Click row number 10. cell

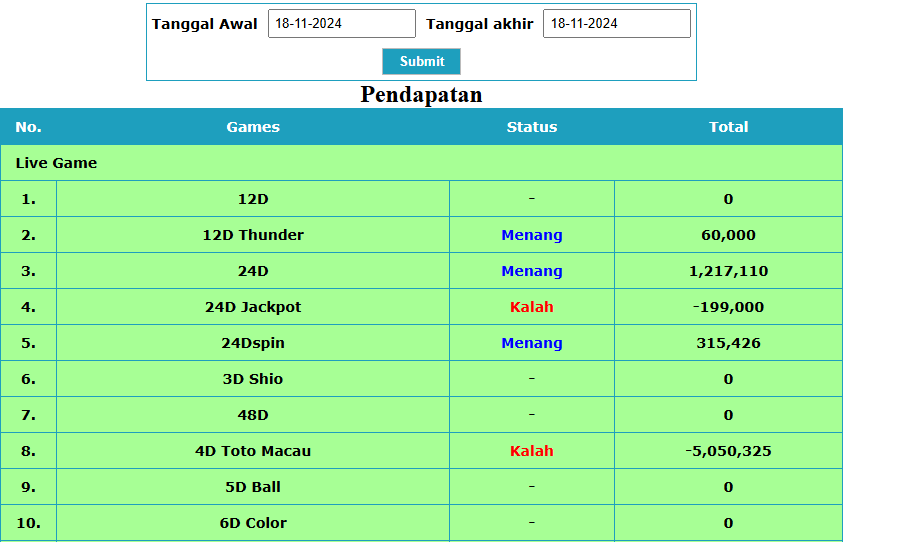click(28, 523)
